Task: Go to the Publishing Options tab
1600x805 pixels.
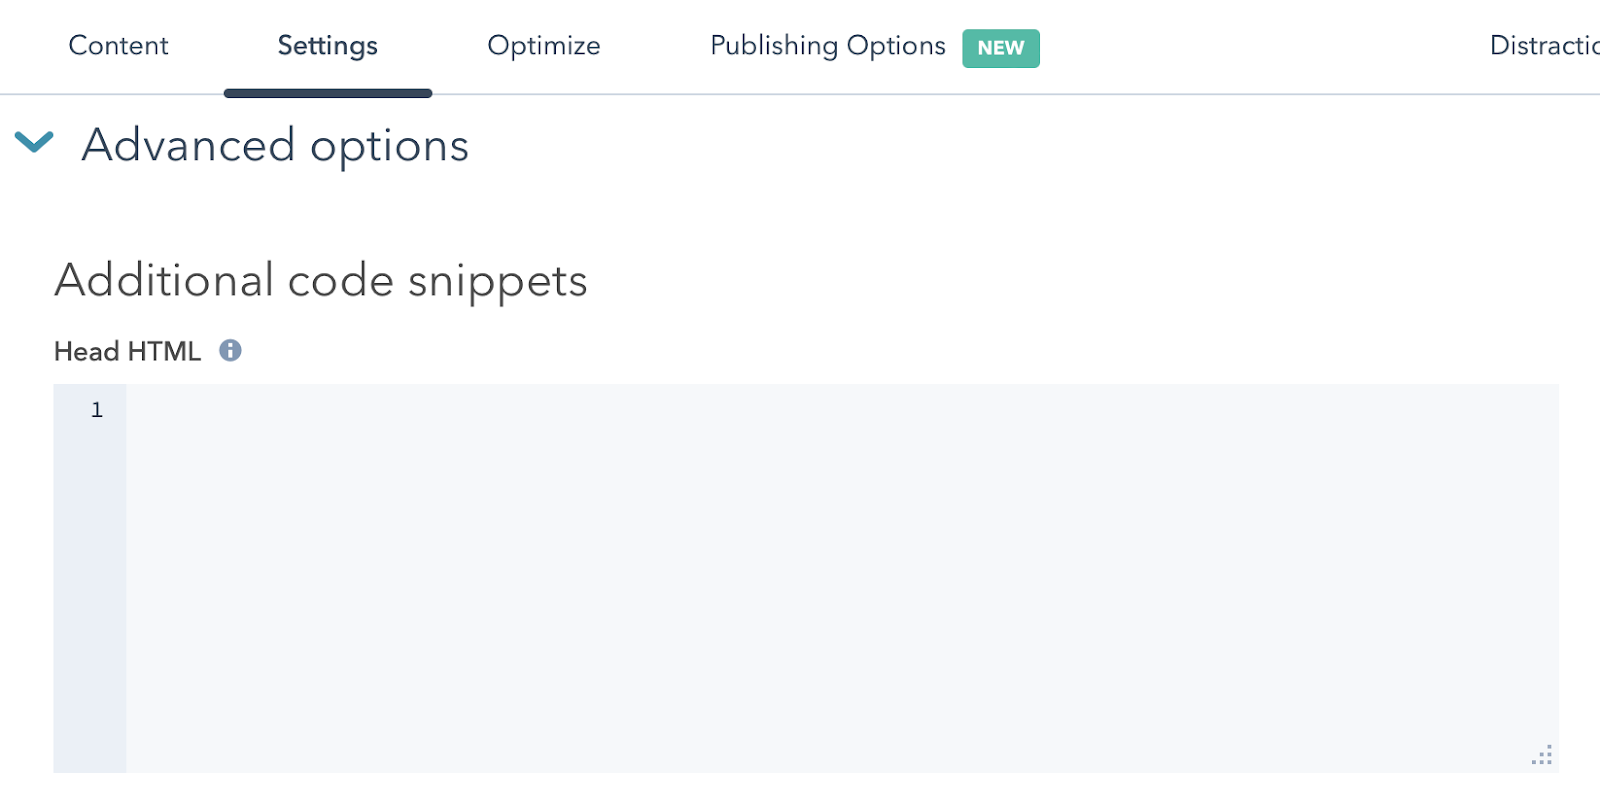Action: [827, 46]
